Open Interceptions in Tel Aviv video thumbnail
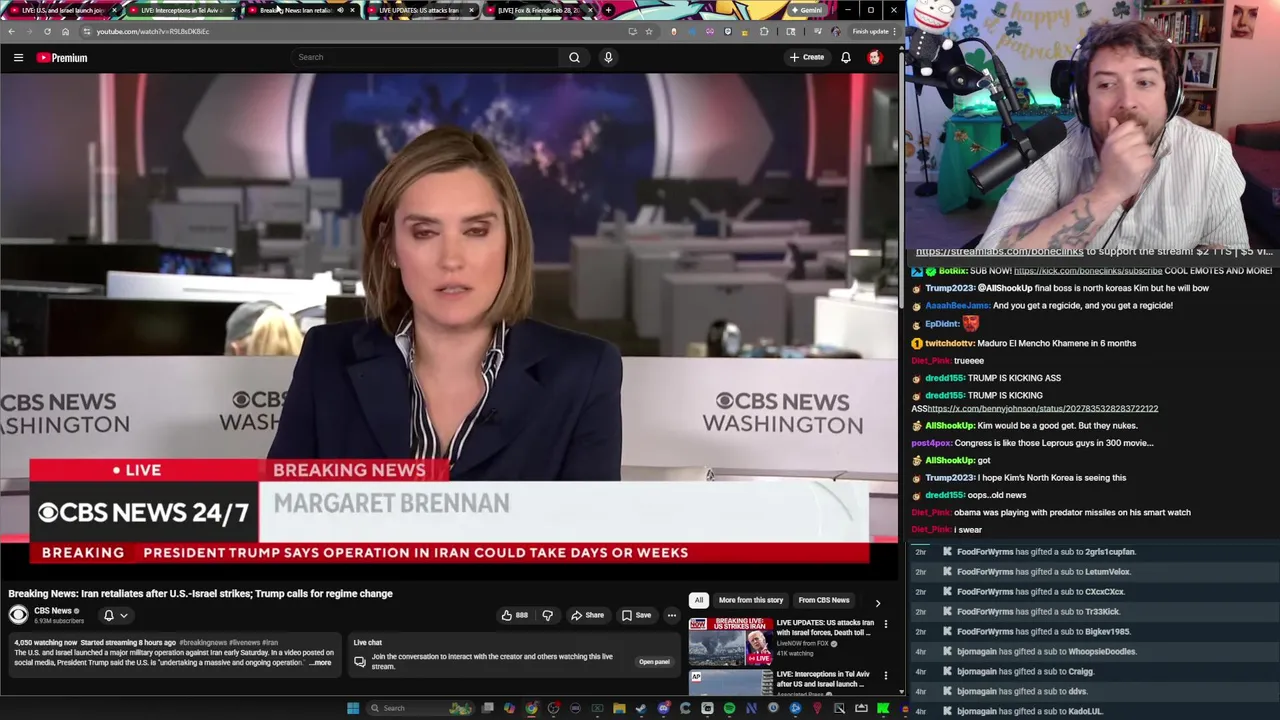 (x=730, y=683)
